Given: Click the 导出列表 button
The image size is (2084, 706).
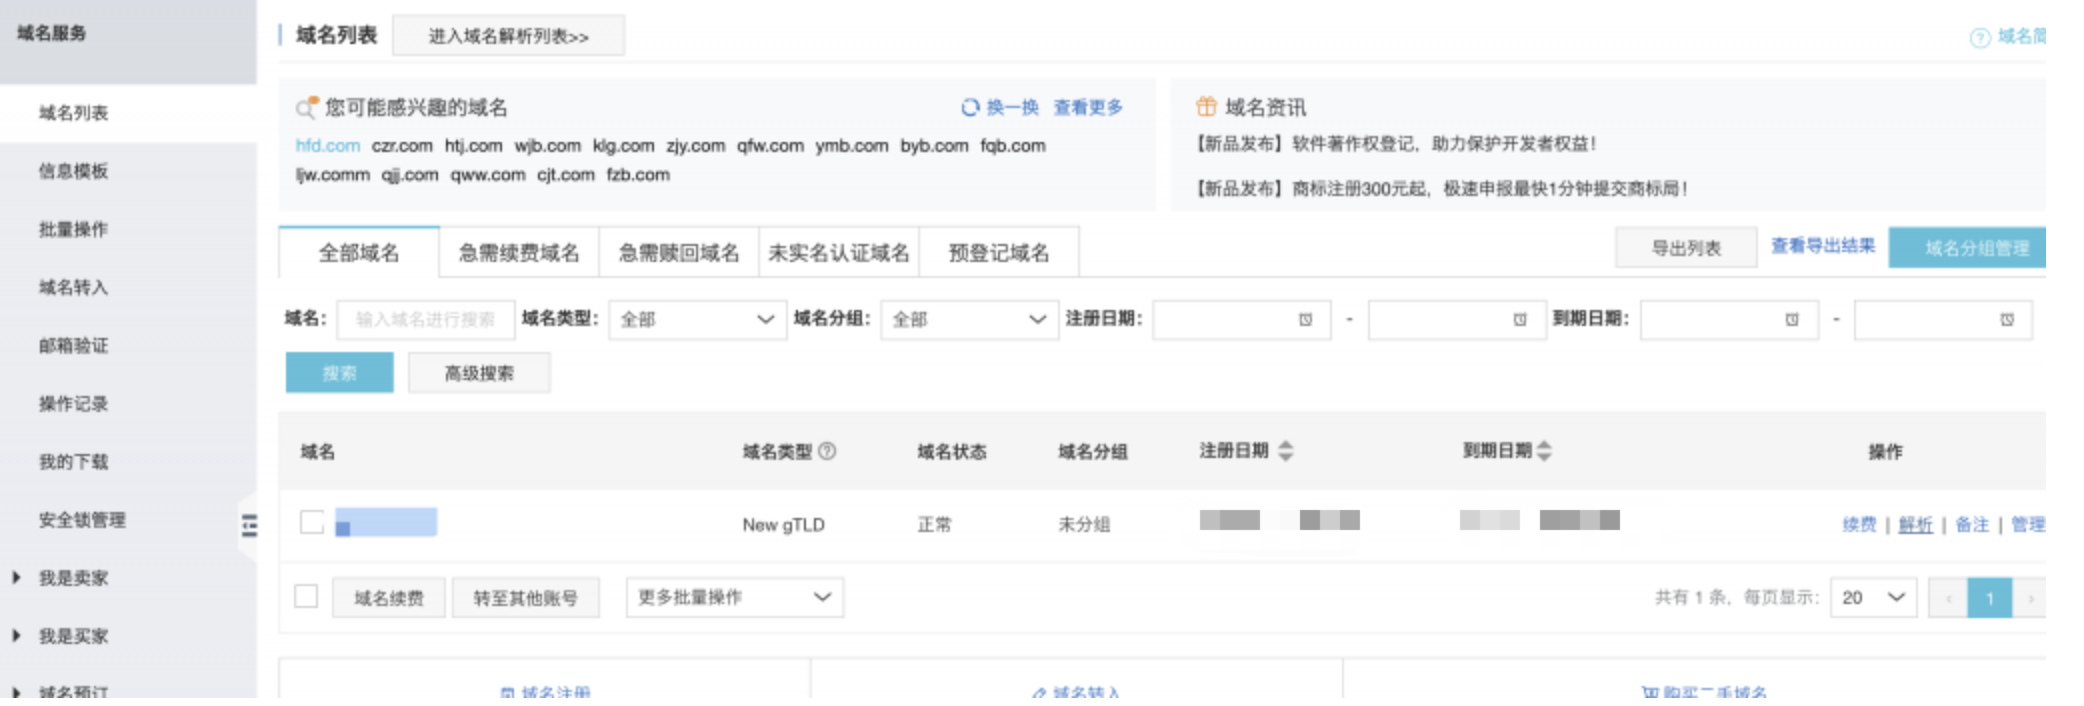Looking at the screenshot, I should (1686, 248).
